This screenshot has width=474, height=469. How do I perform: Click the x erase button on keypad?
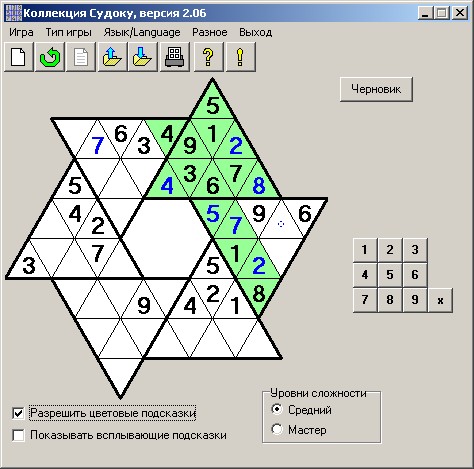[x=440, y=300]
